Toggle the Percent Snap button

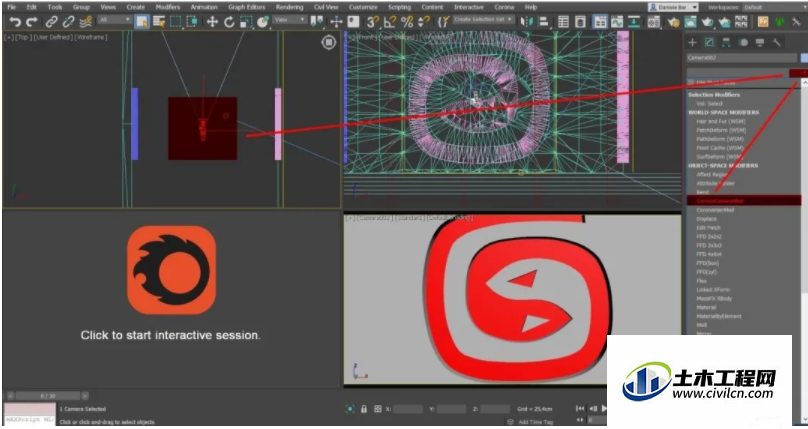pyautogui.click(x=407, y=22)
